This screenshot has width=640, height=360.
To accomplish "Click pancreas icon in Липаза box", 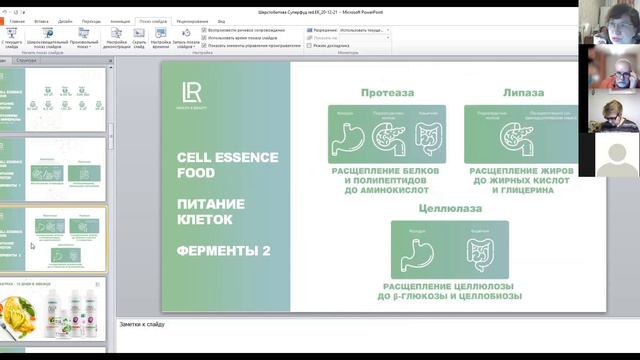I will click(x=517, y=139).
